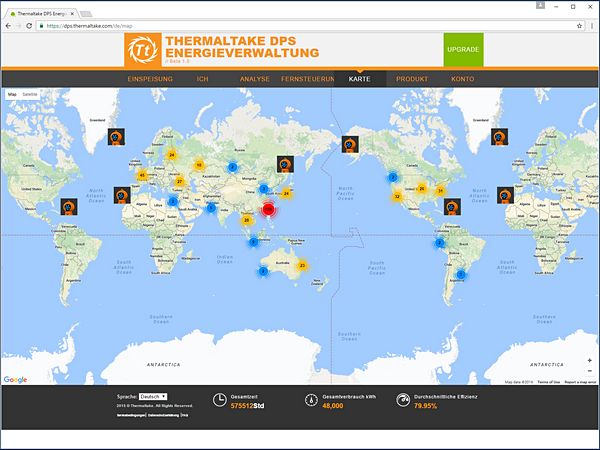This screenshot has width=600, height=450.
Task: Click PSU thumbnail marker near Florida, right map
Action: [452, 207]
